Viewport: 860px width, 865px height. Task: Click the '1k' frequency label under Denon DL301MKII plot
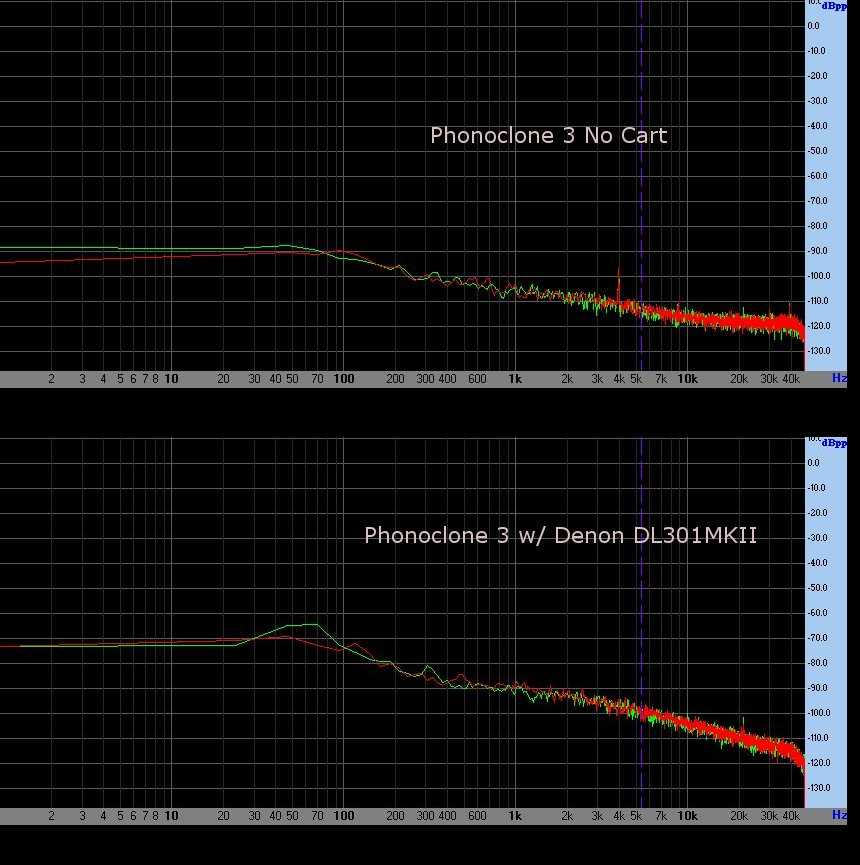[515, 816]
